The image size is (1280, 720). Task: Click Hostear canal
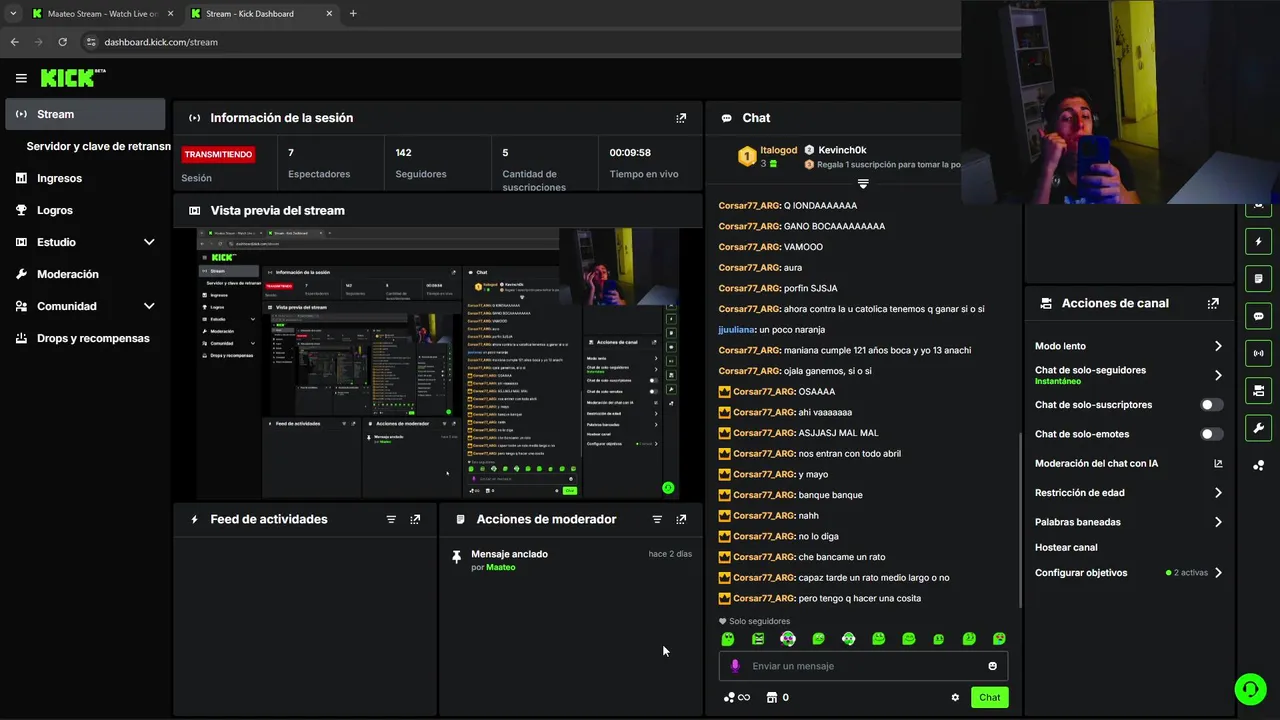pos(1066,548)
